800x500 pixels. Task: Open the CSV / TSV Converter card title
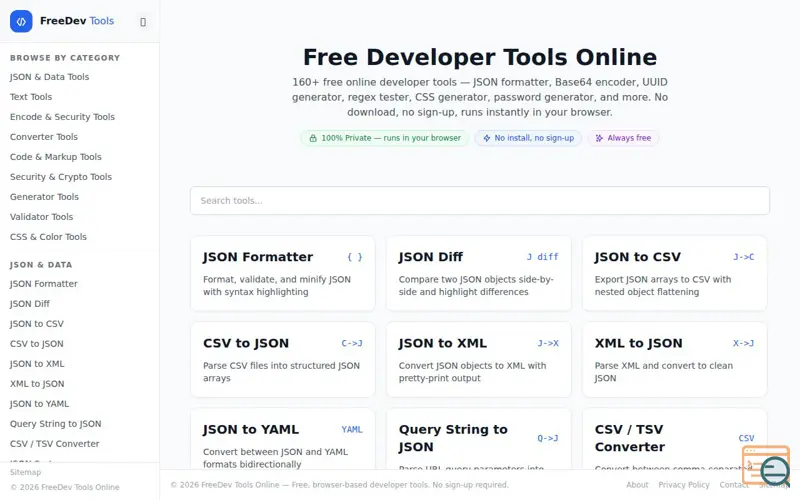tap(630, 438)
